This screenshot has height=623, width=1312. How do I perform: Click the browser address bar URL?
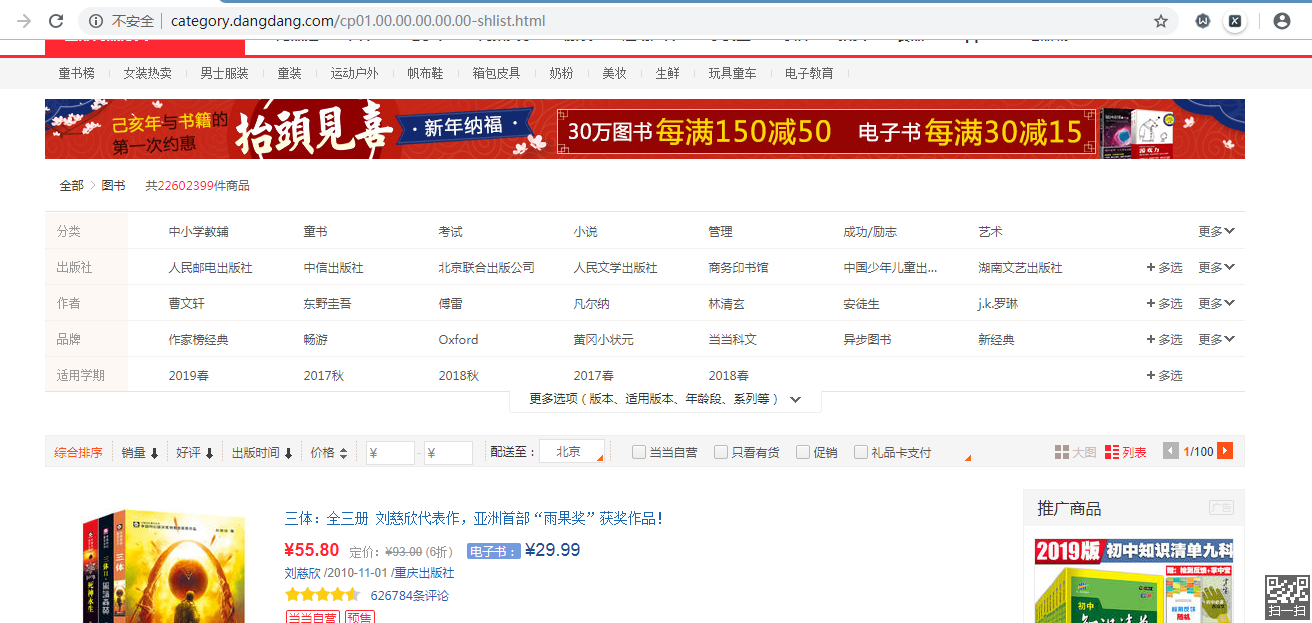358,21
